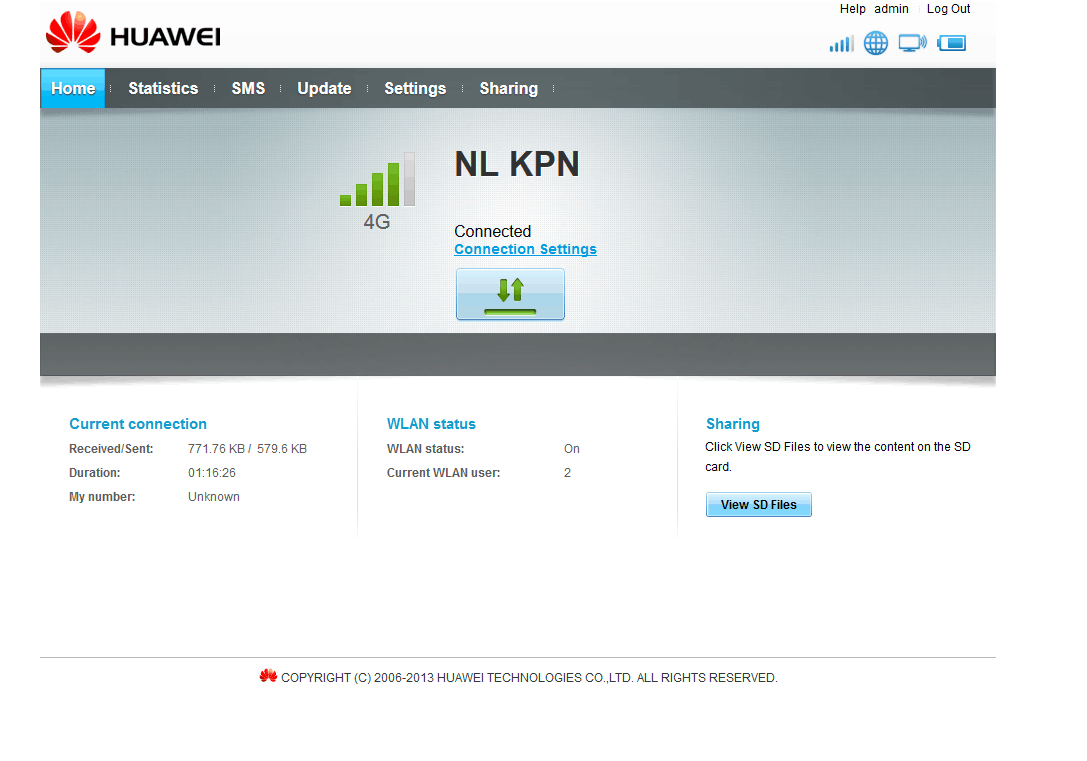This screenshot has width=1087, height=761.
Task: Open the Settings tab
Action: pyautogui.click(x=415, y=88)
